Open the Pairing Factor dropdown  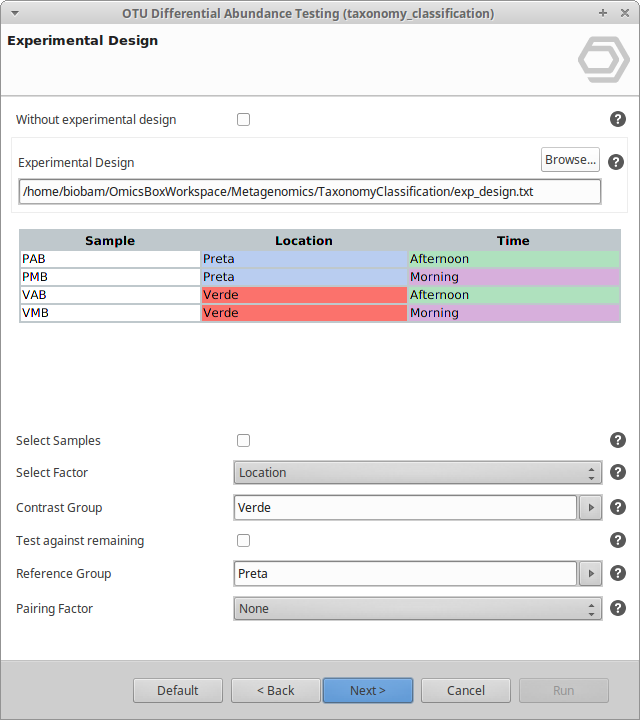(x=417, y=608)
